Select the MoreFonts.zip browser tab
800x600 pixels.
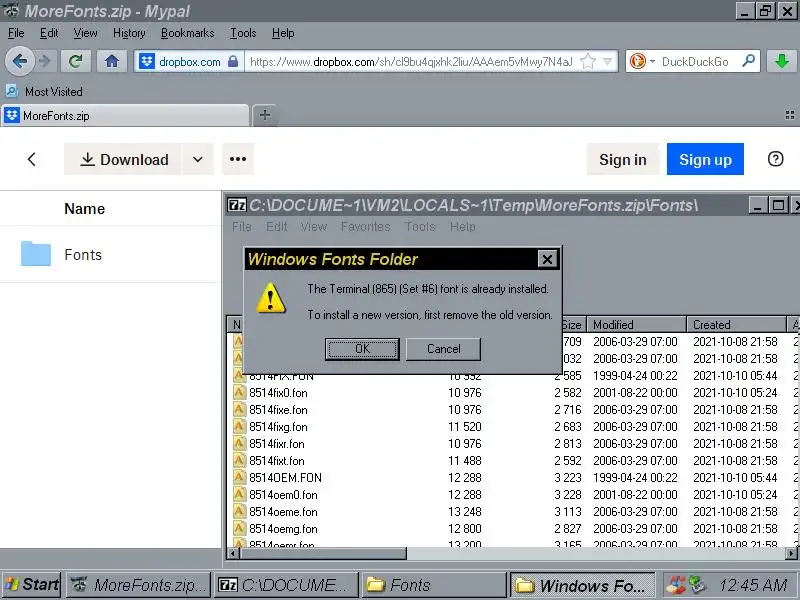pyautogui.click(x=125, y=115)
